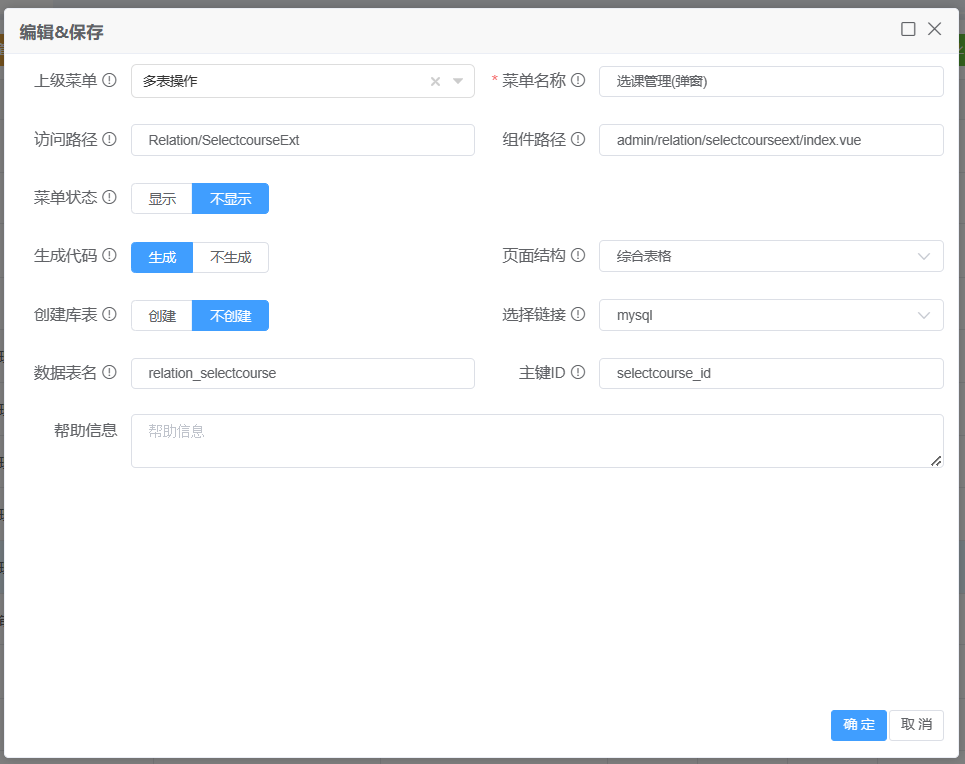
Task: Clear the 上级菜单 selection with the X icon
Action: (435, 82)
